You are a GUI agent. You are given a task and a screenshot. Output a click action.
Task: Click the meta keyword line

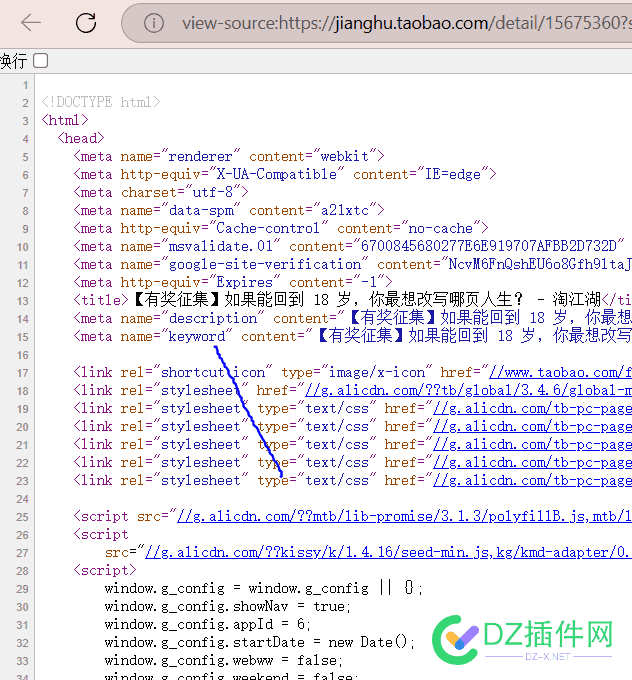(x=352, y=336)
